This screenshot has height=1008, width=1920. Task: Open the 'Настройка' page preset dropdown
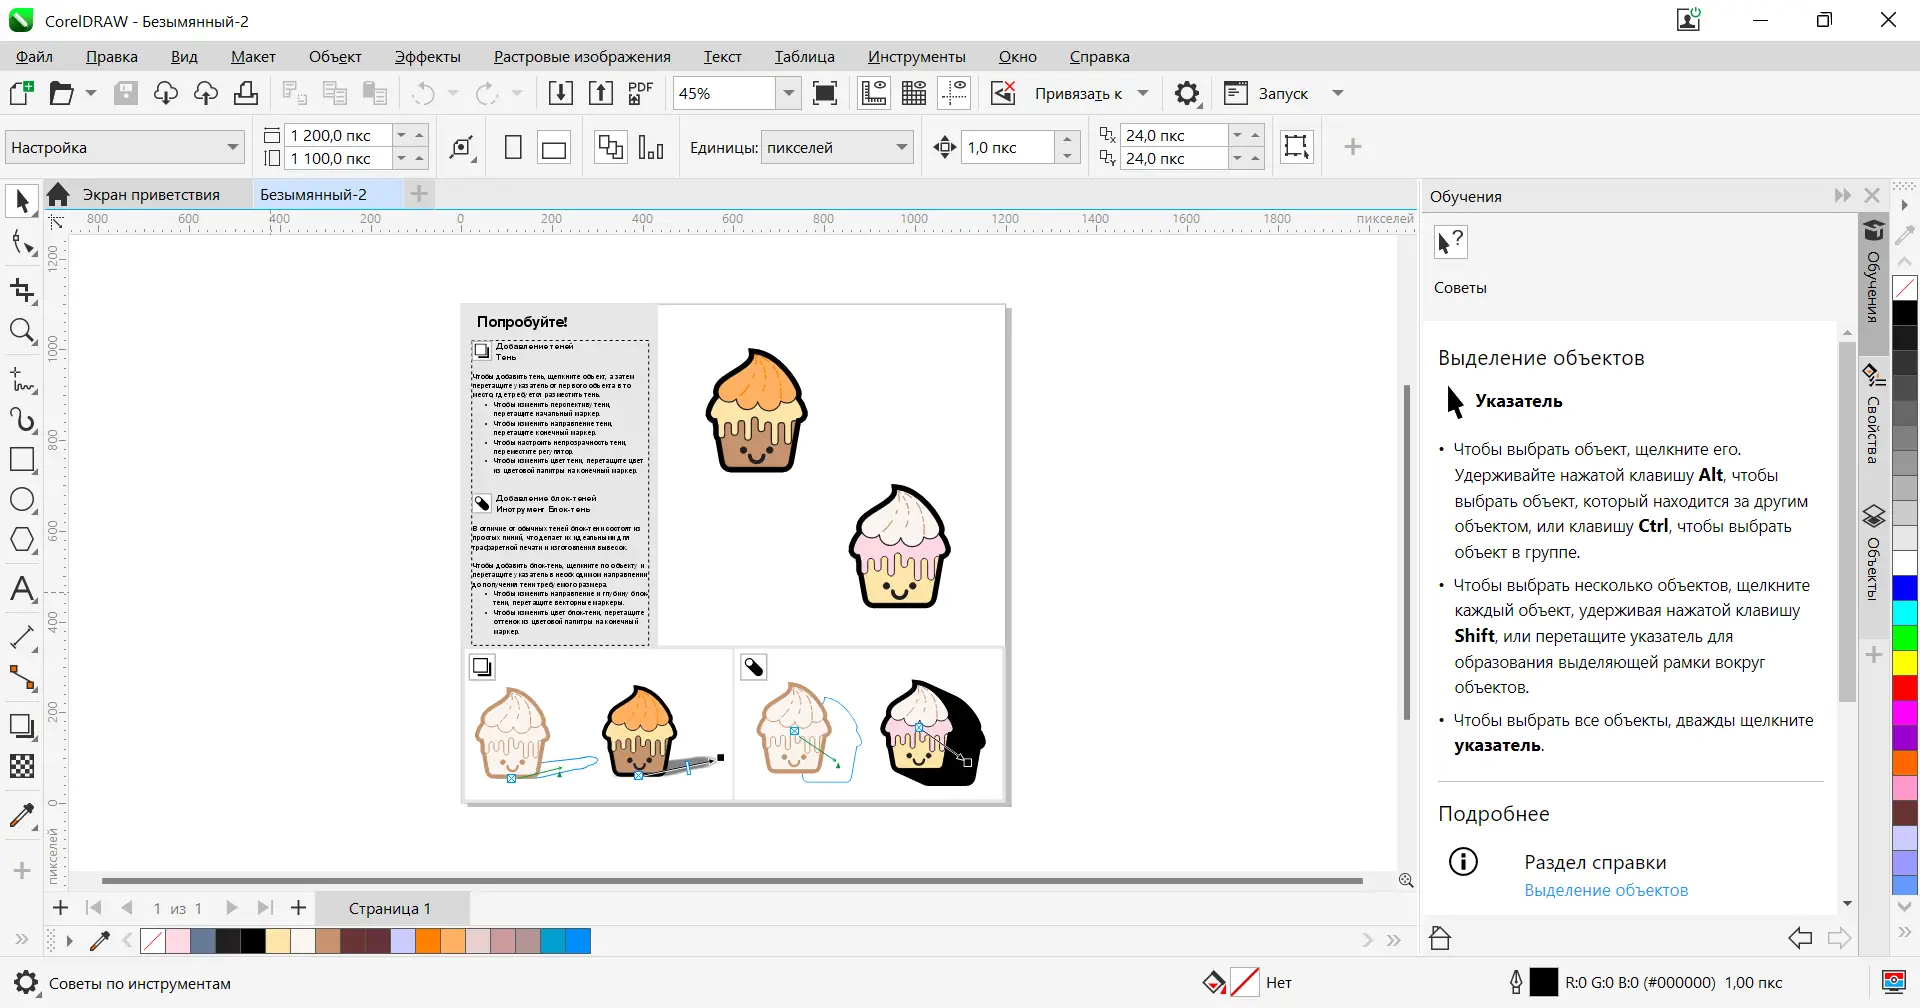click(x=232, y=147)
